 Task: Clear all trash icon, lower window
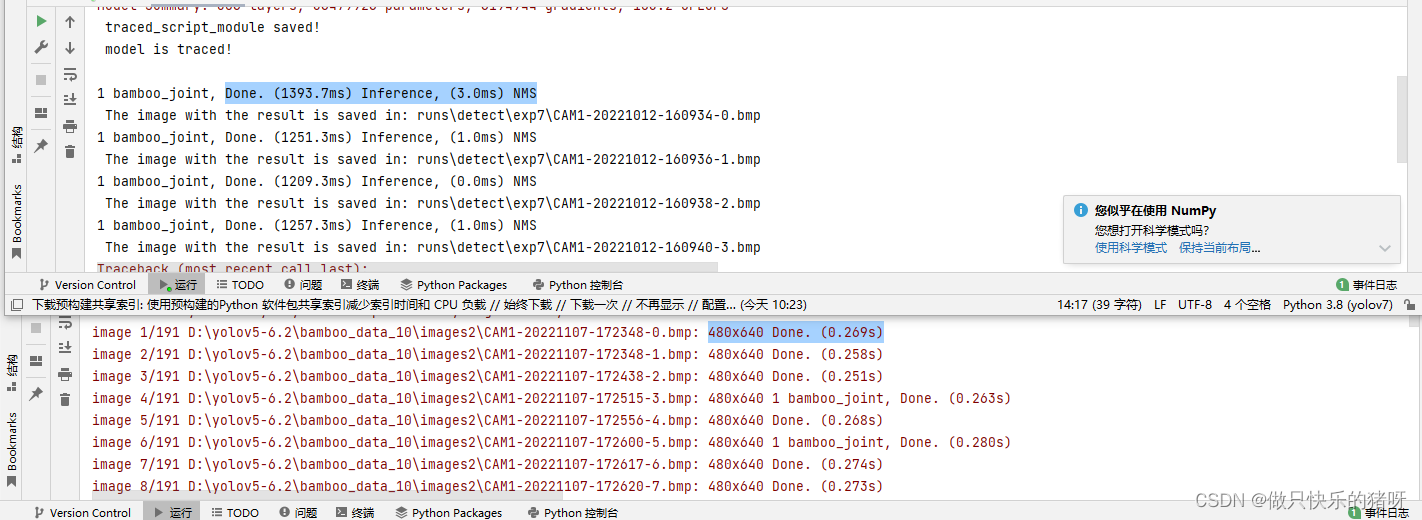tap(65, 399)
